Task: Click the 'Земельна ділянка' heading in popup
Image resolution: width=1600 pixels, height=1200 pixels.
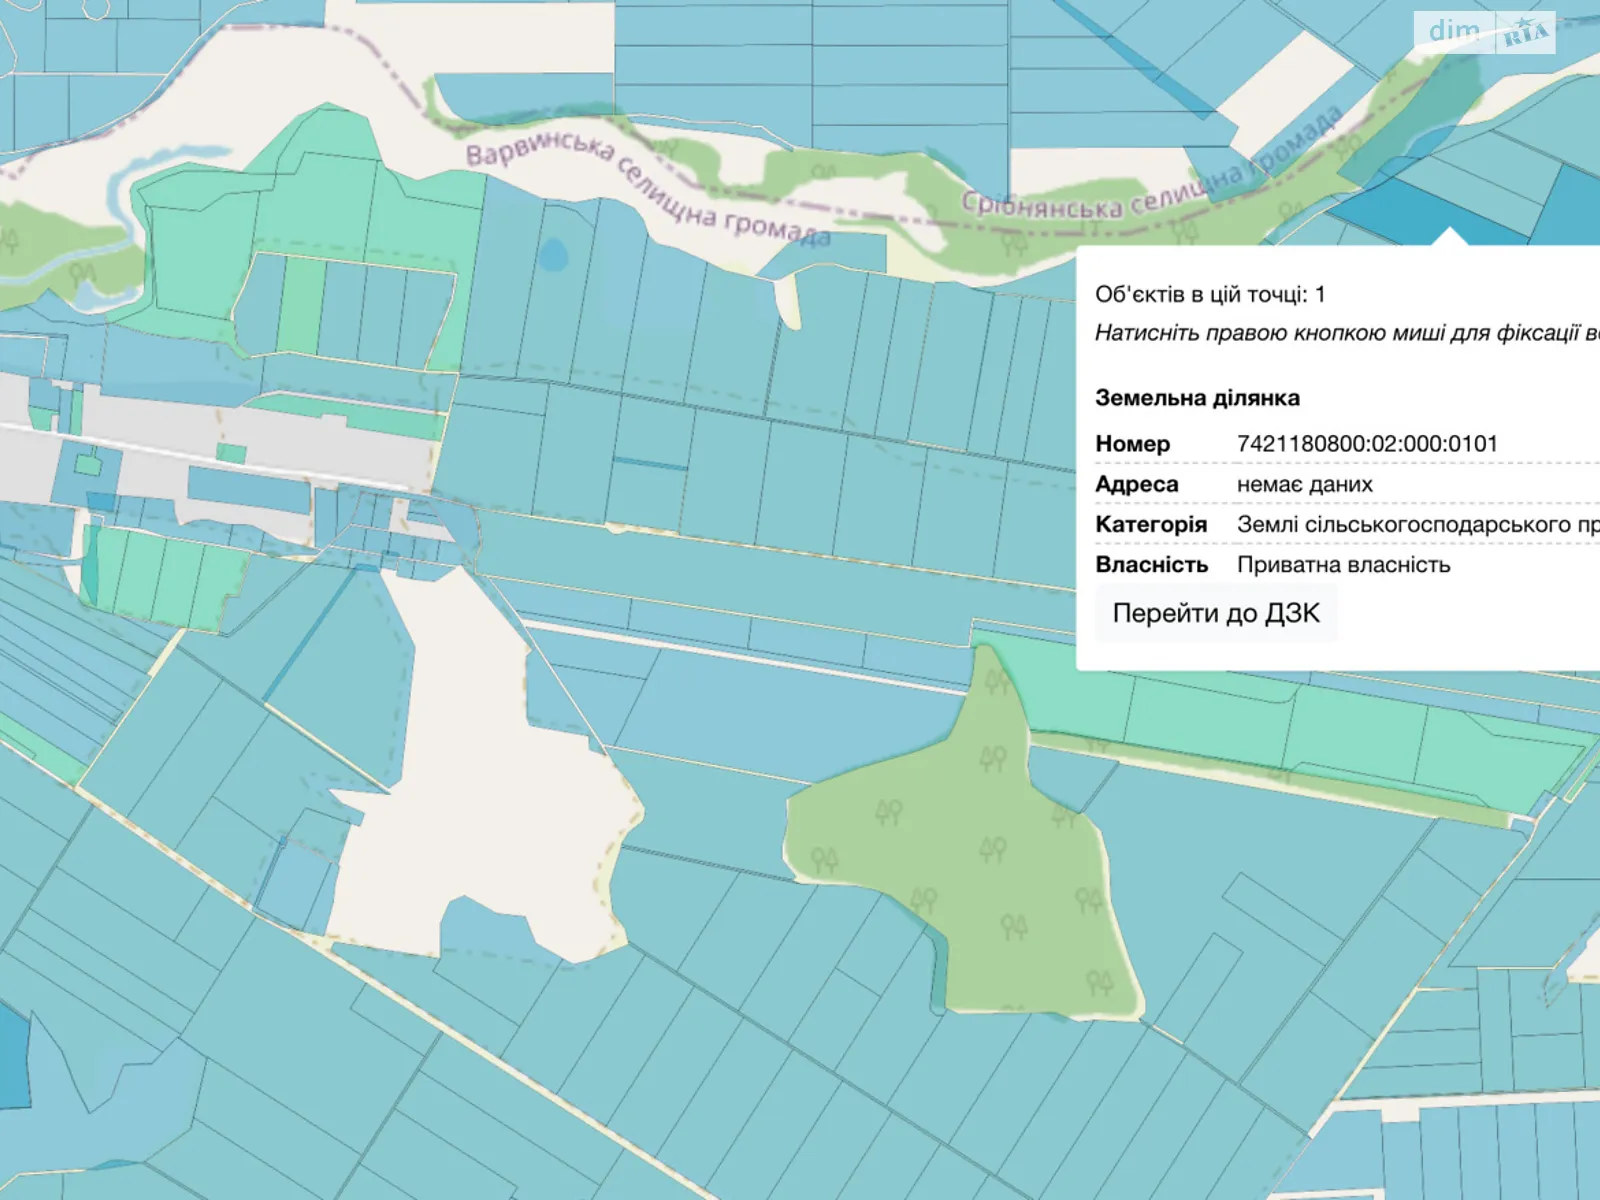Action: pyautogui.click(x=1197, y=398)
